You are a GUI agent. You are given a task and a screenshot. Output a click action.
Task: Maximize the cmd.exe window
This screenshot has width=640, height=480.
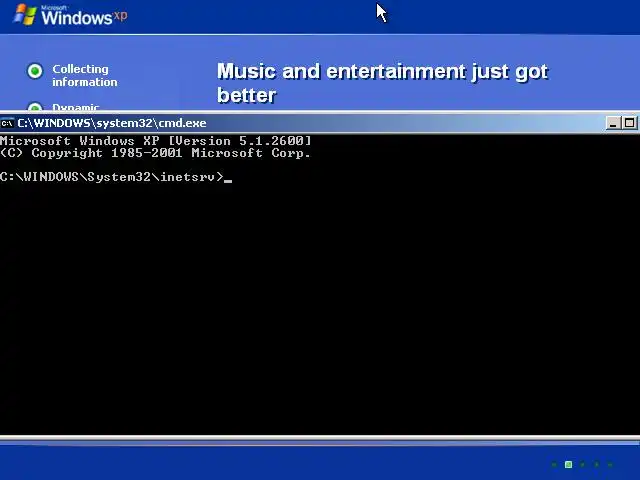click(x=629, y=123)
